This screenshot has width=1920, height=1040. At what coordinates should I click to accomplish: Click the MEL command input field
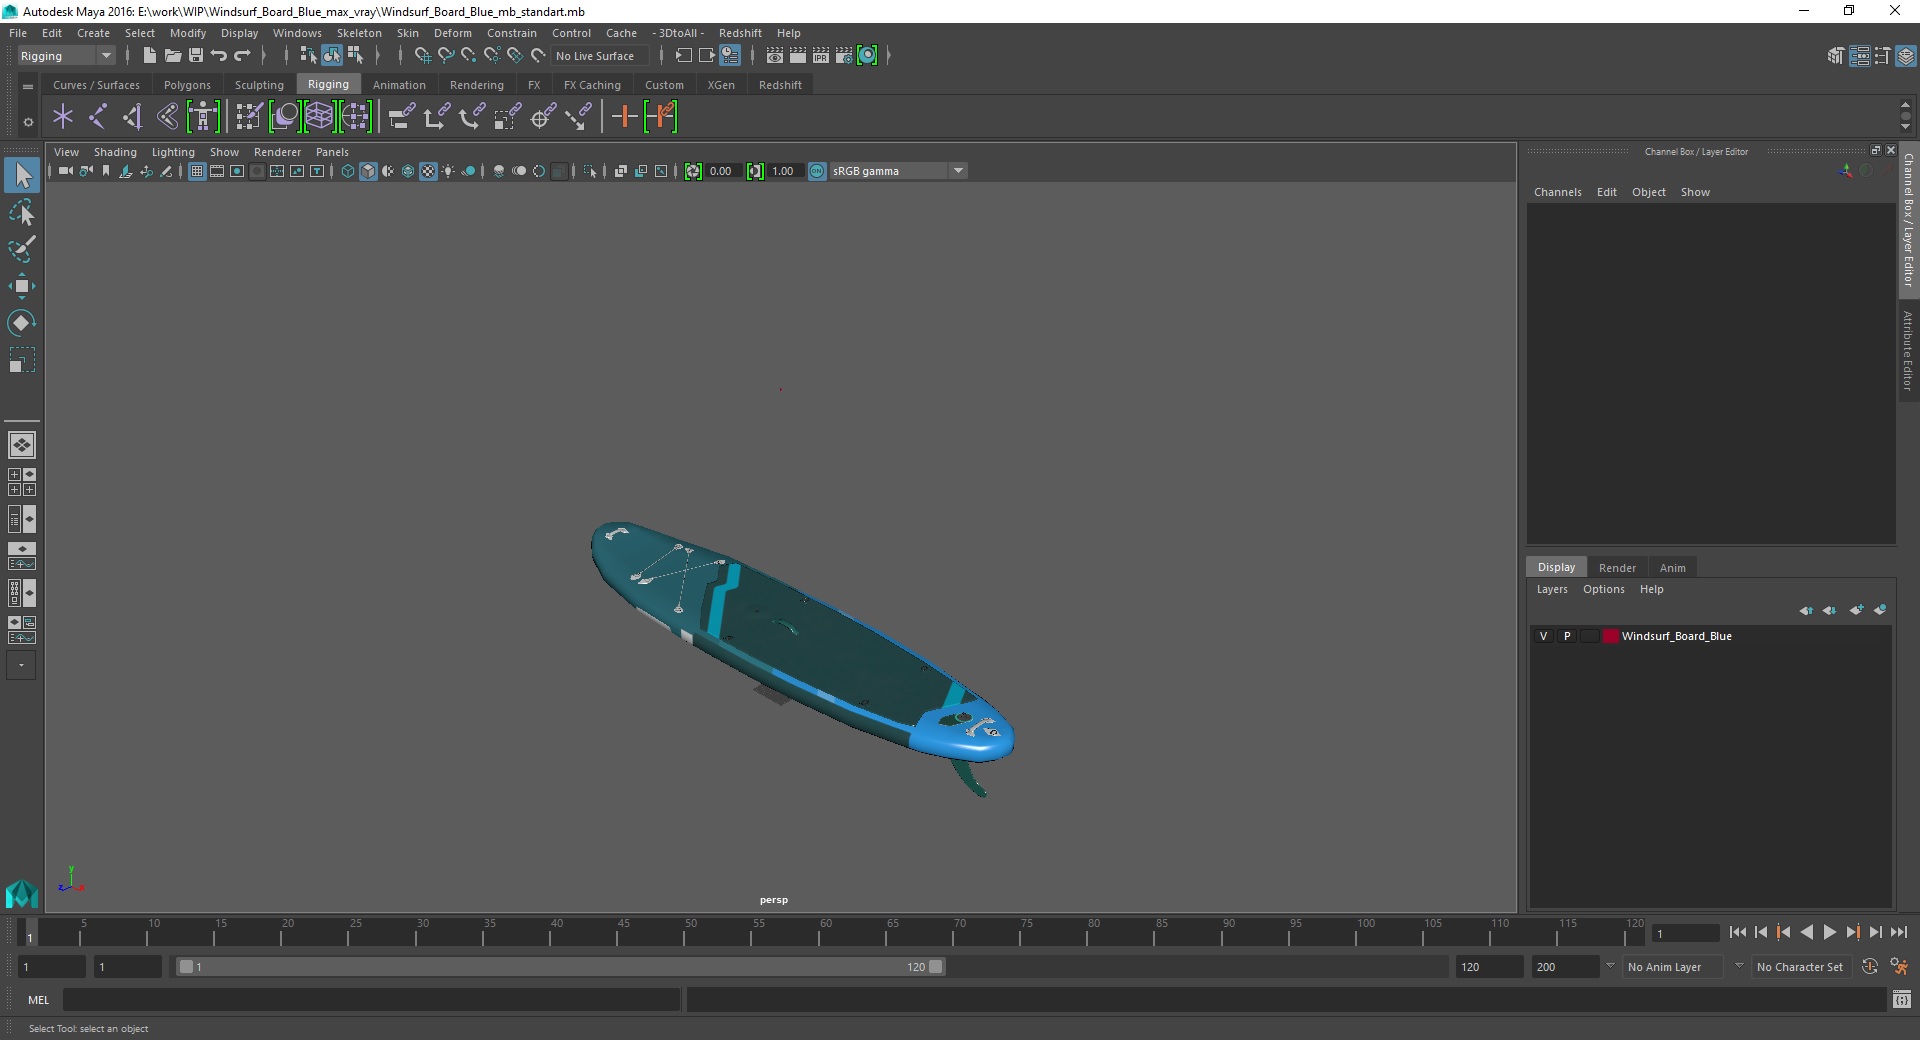(x=371, y=999)
